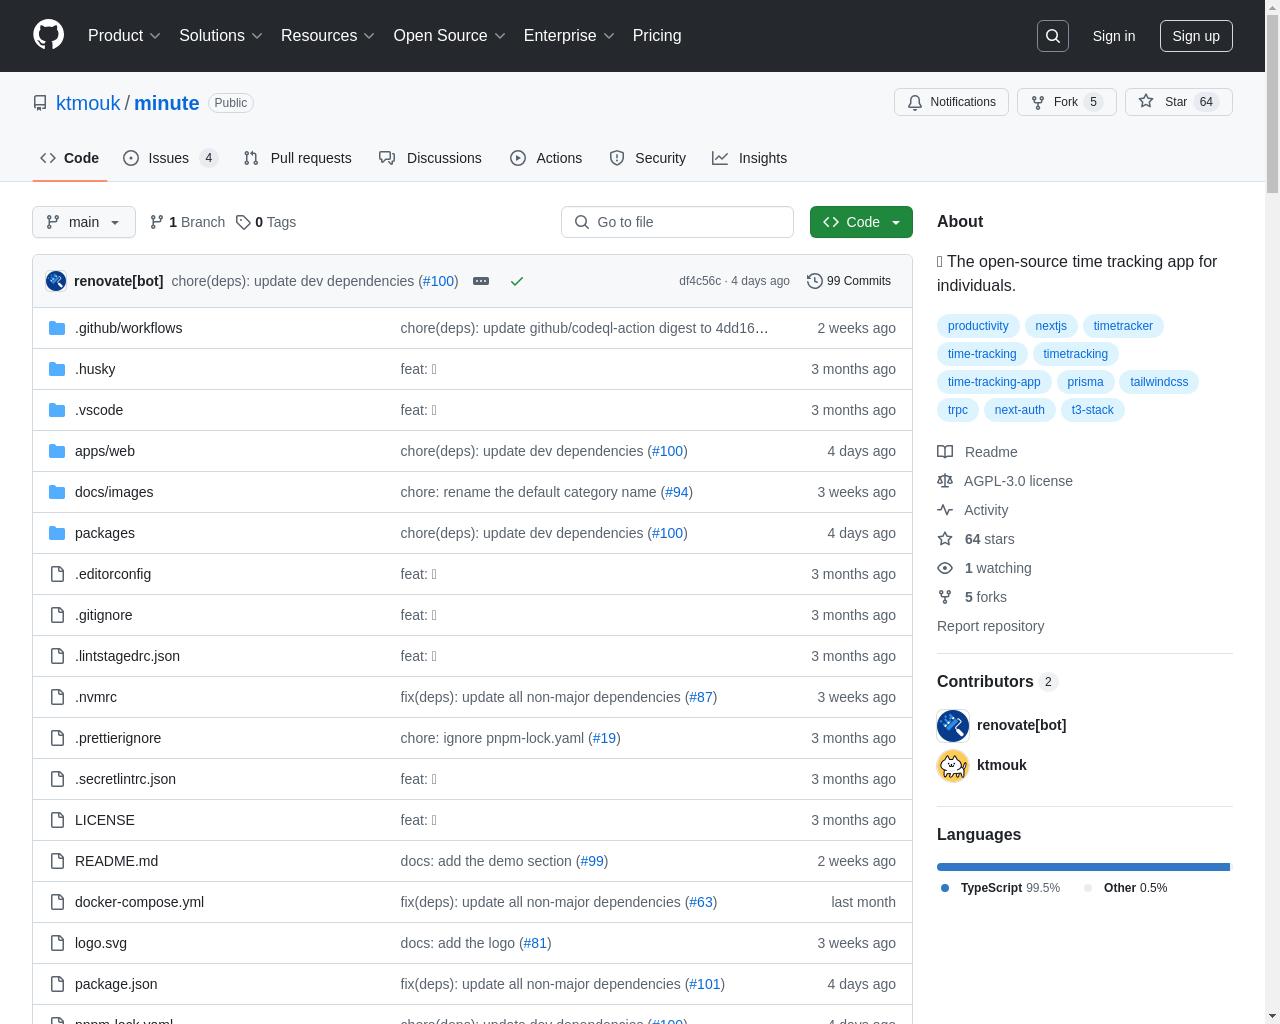Expand commit message ellipsis button
Image resolution: width=1280 pixels, height=1024 pixels.
pos(481,281)
